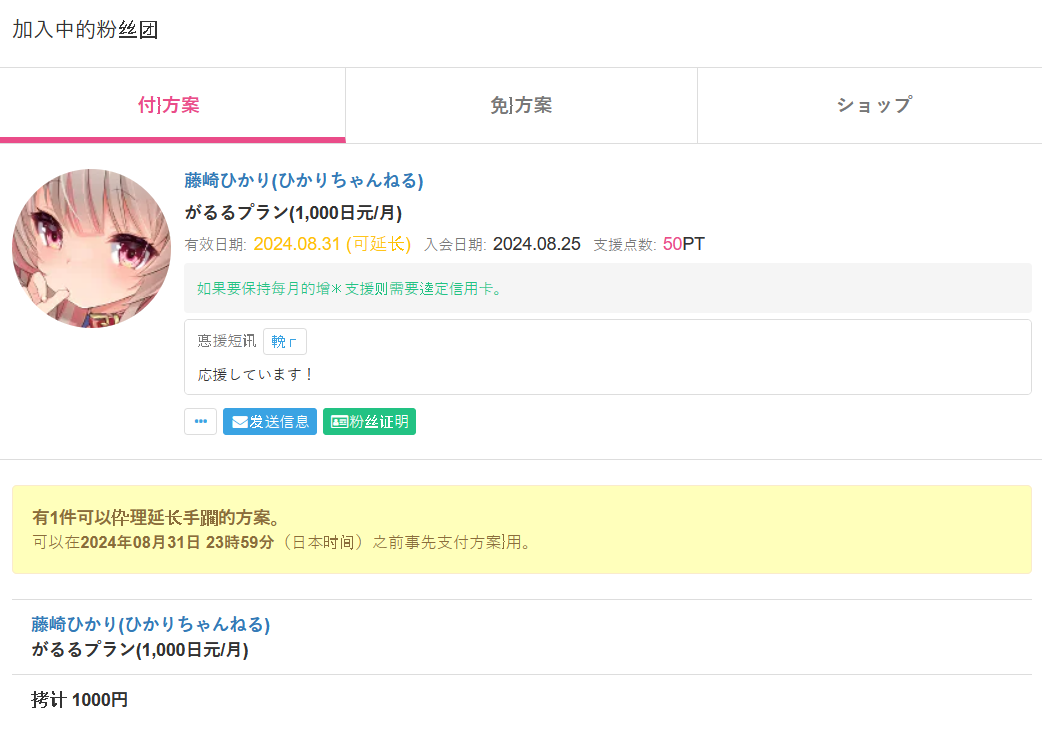Click the 粉丝证明 fan certificate button text
Screen dimensions: 1042x742
click(x=379, y=422)
